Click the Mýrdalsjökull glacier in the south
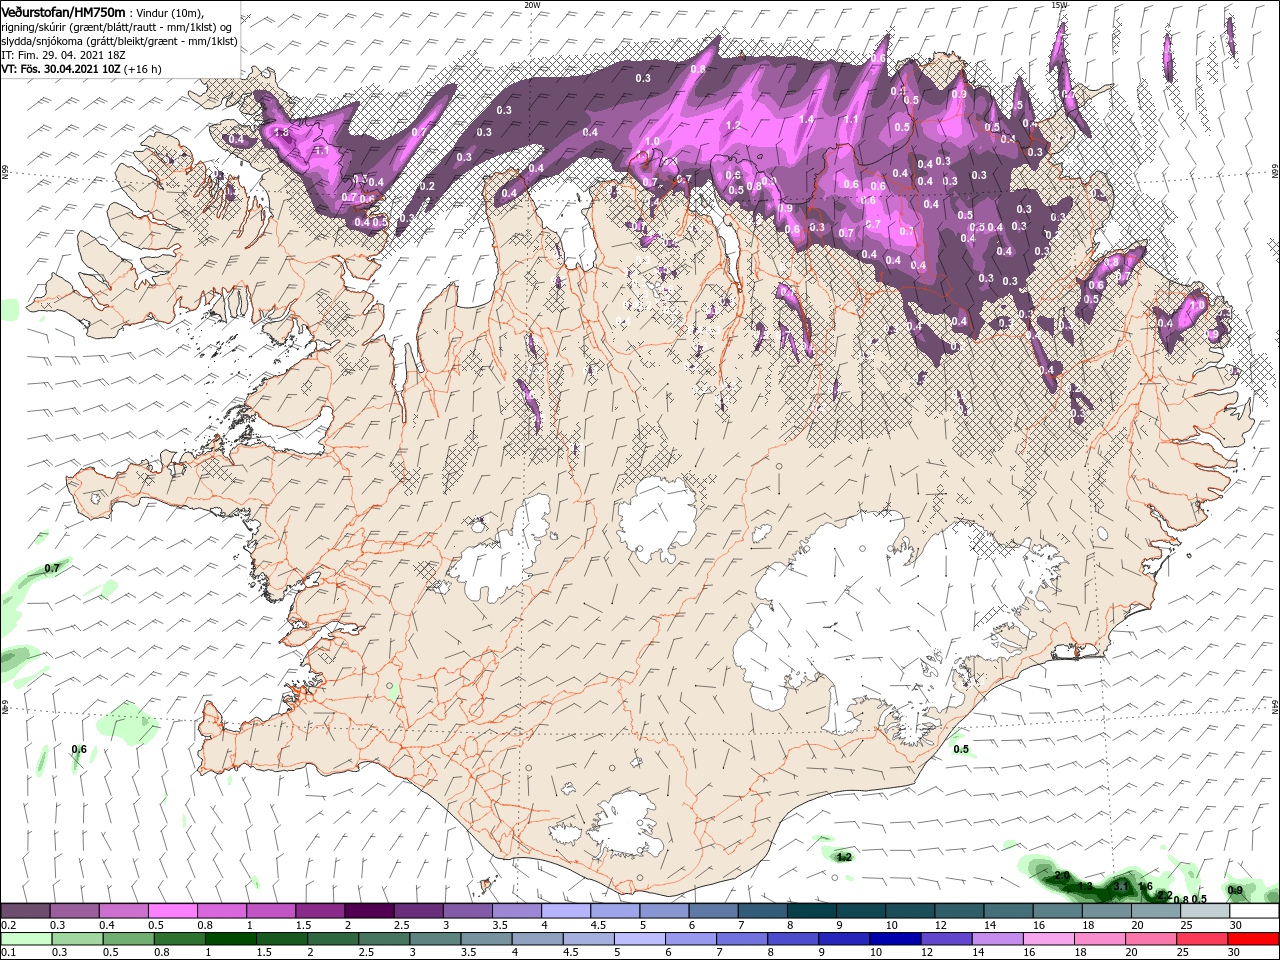Image resolution: width=1280 pixels, height=960 pixels. 628,822
